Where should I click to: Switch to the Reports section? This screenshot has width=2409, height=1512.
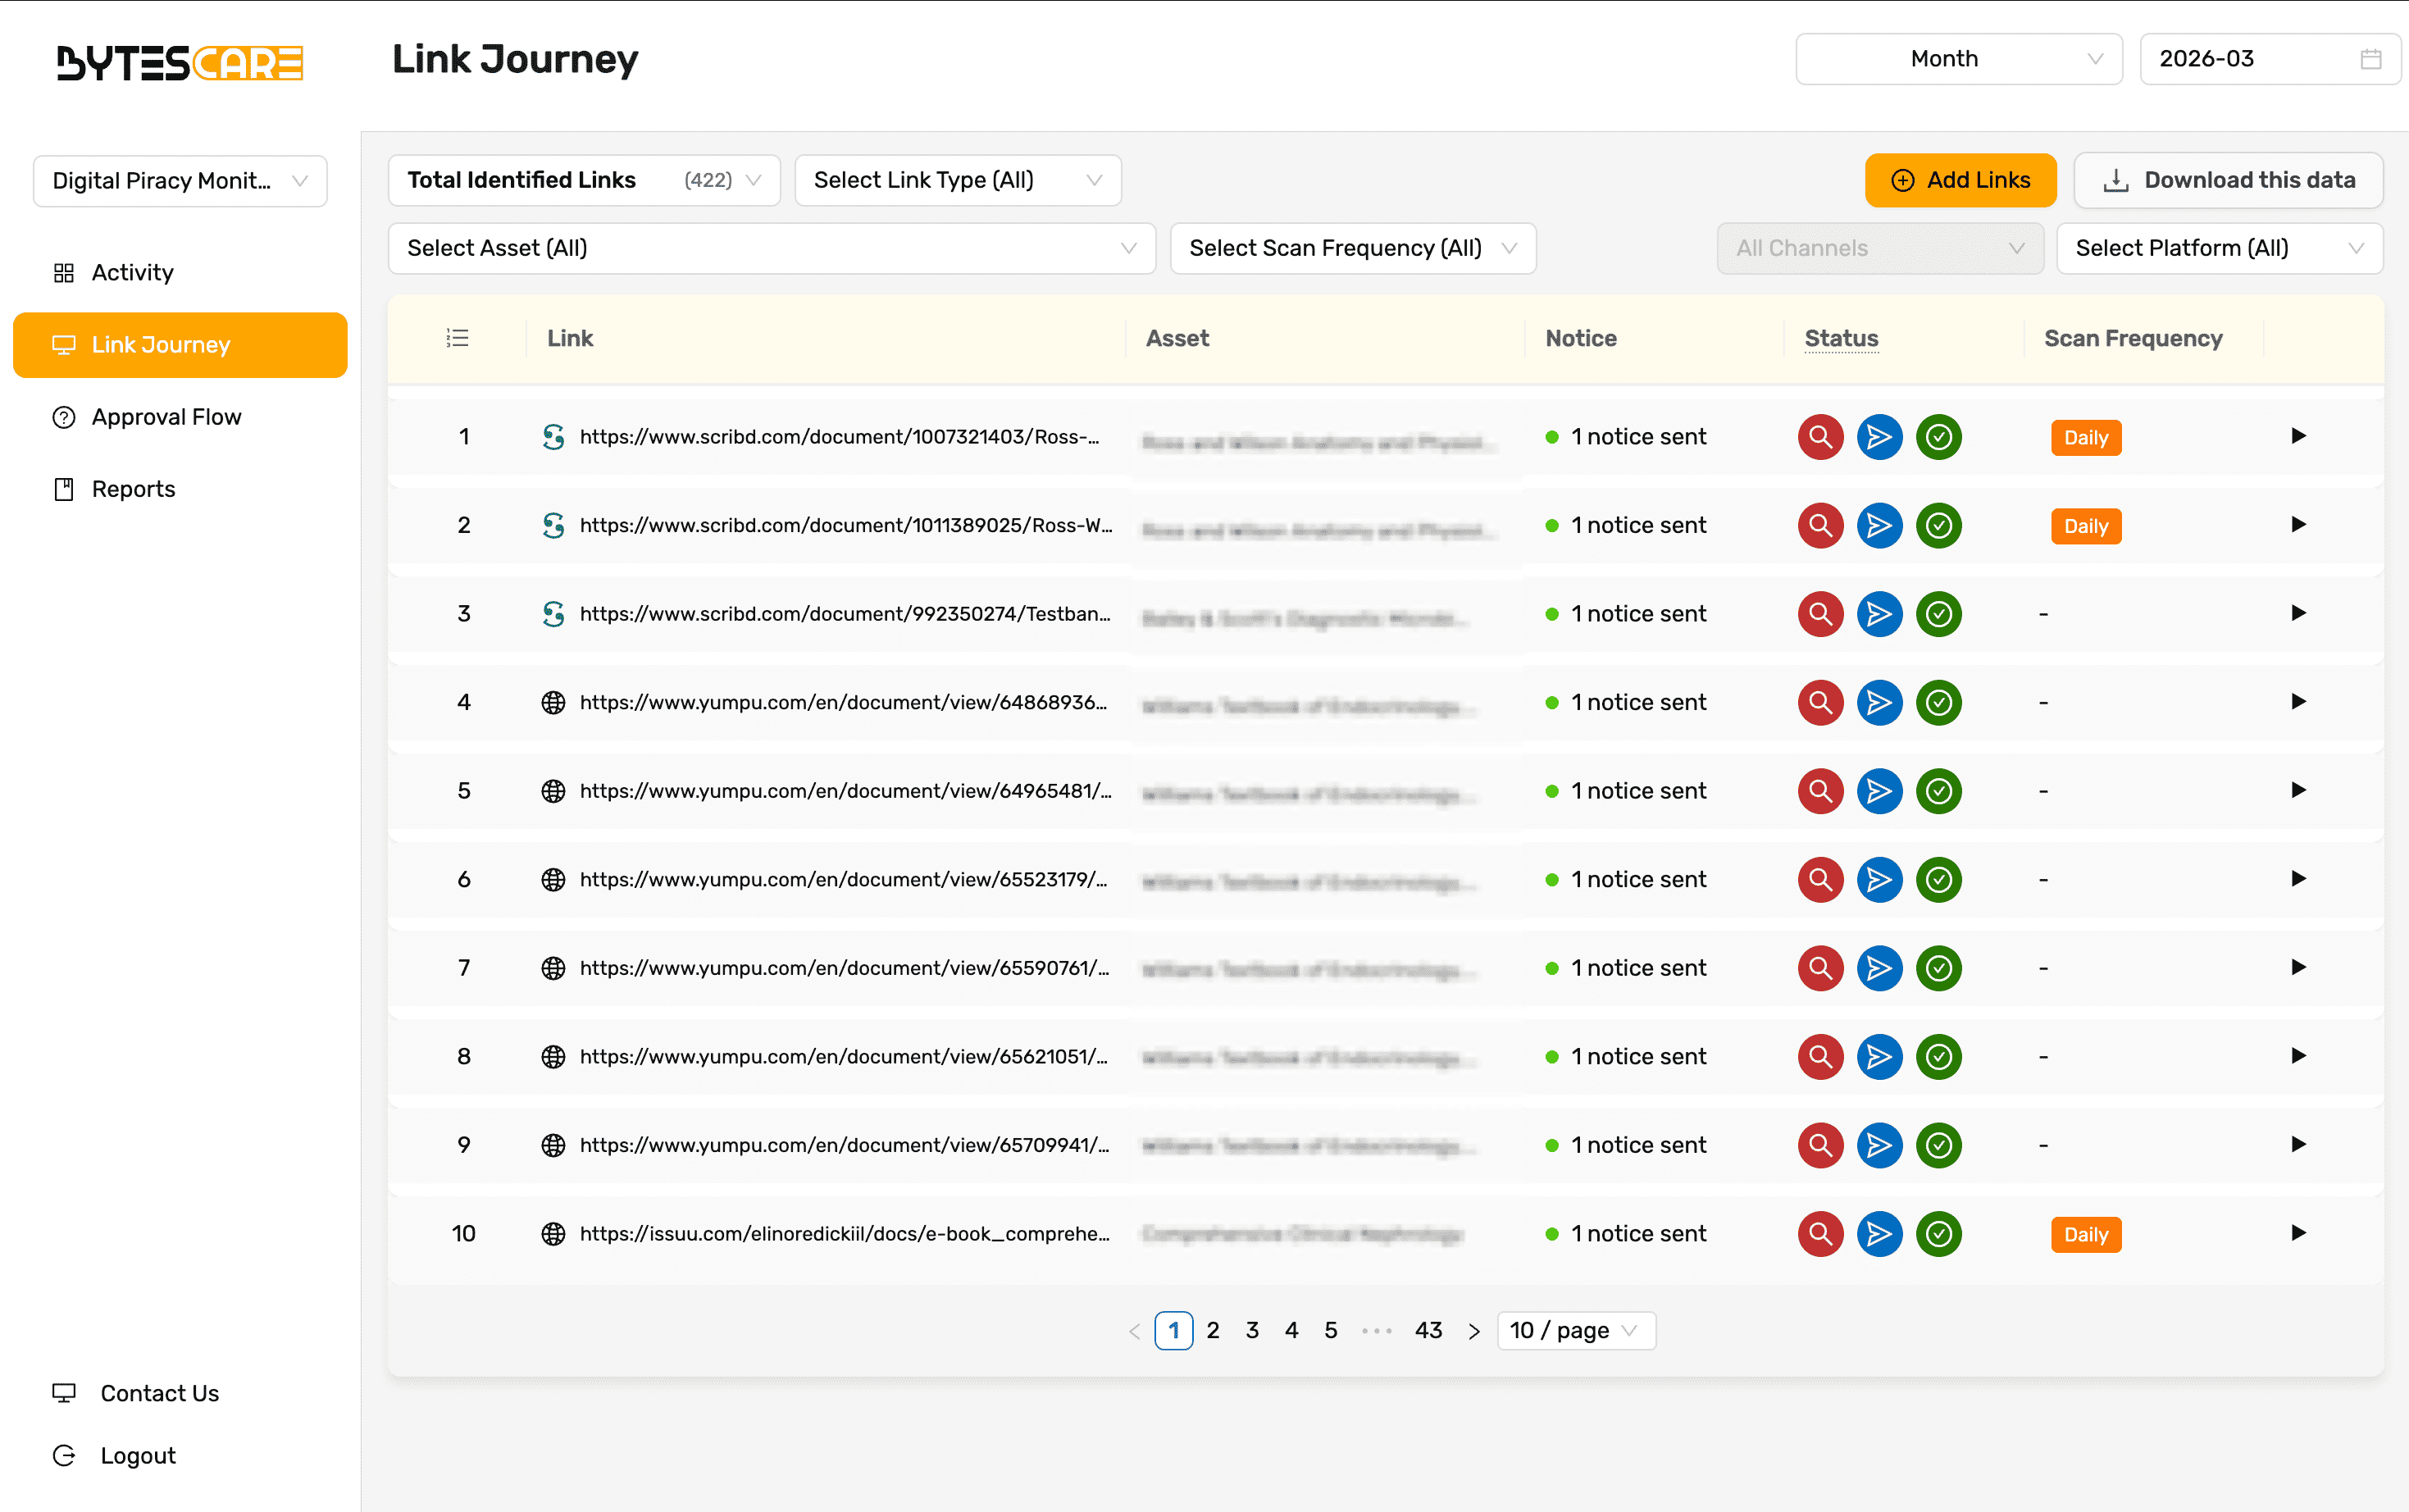point(133,489)
